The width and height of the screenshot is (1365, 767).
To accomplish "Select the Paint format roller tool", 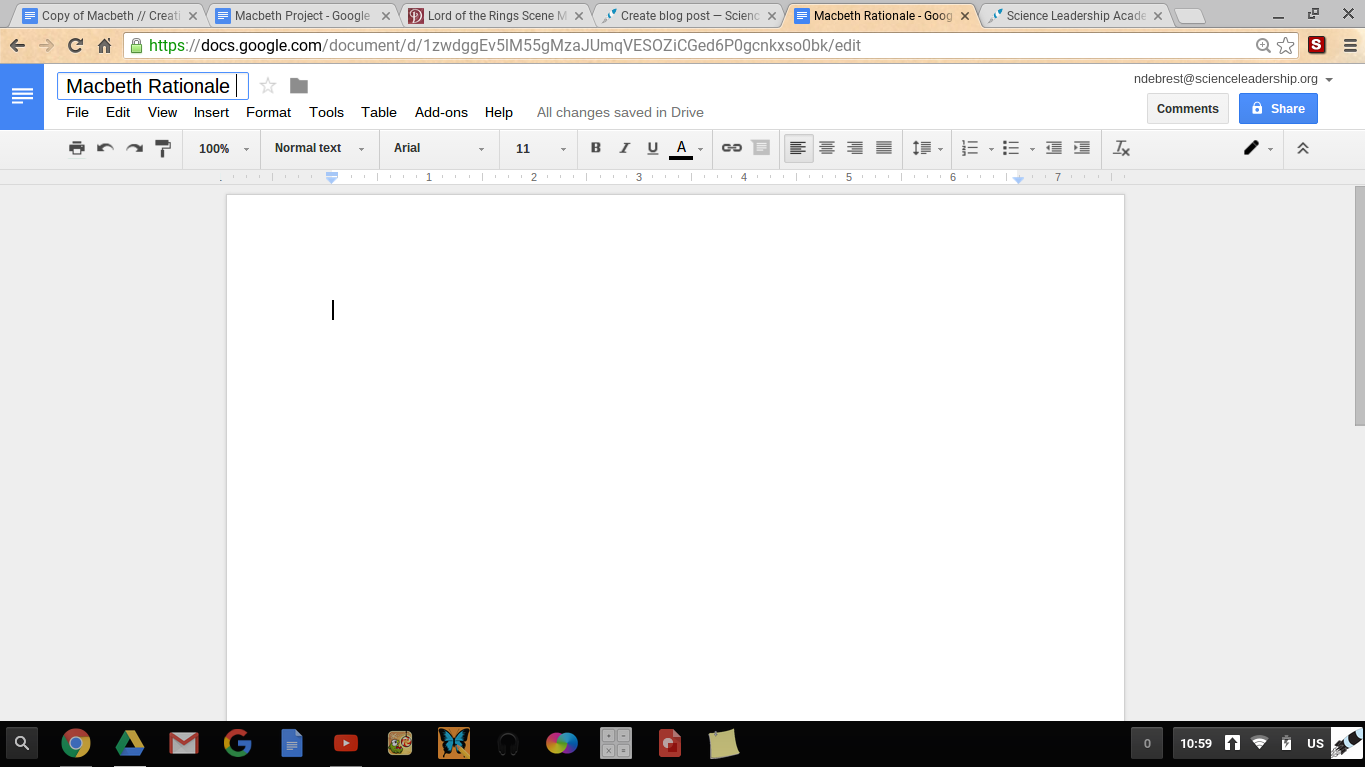I will click(x=163, y=148).
